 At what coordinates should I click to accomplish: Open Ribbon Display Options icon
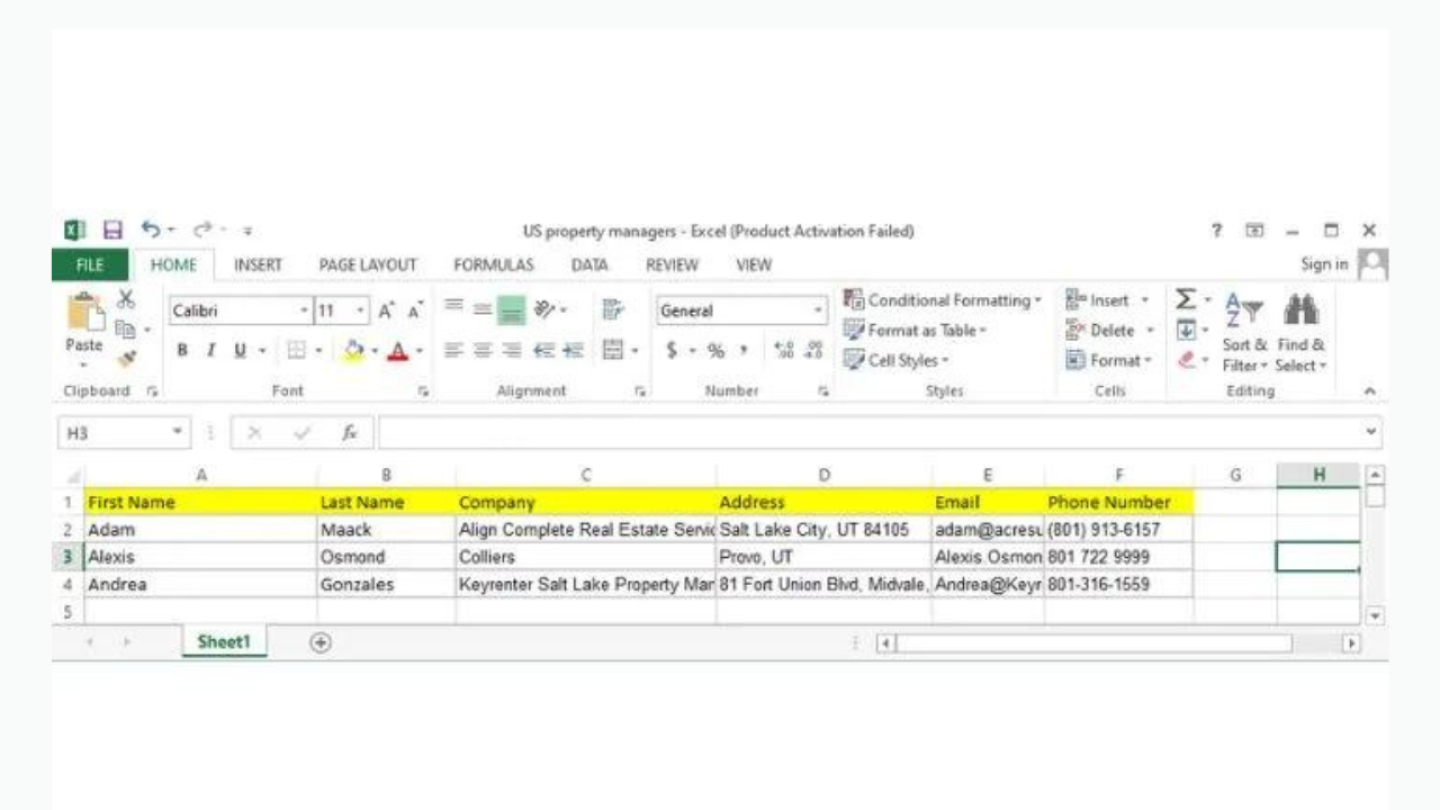[1255, 231]
